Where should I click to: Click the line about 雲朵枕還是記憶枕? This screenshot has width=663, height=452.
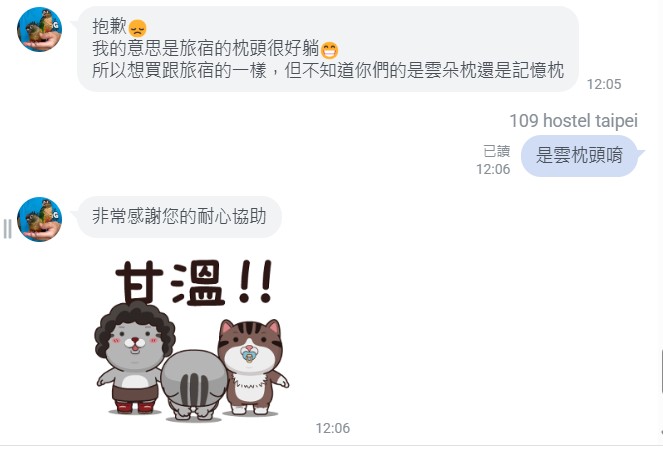[328, 70]
